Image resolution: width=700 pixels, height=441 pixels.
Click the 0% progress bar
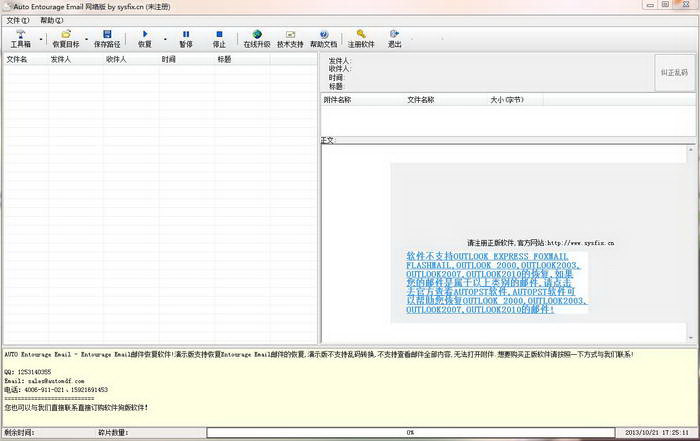(x=411, y=433)
